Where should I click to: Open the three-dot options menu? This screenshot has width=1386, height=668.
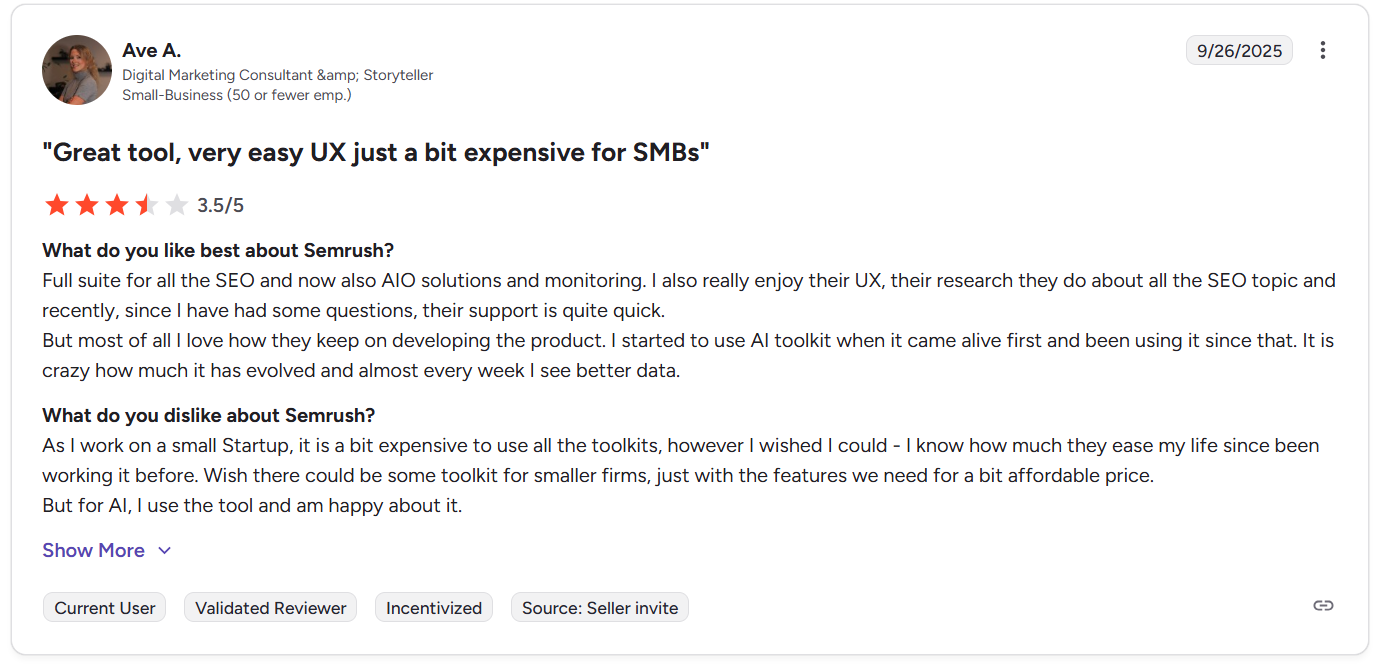[1323, 49]
